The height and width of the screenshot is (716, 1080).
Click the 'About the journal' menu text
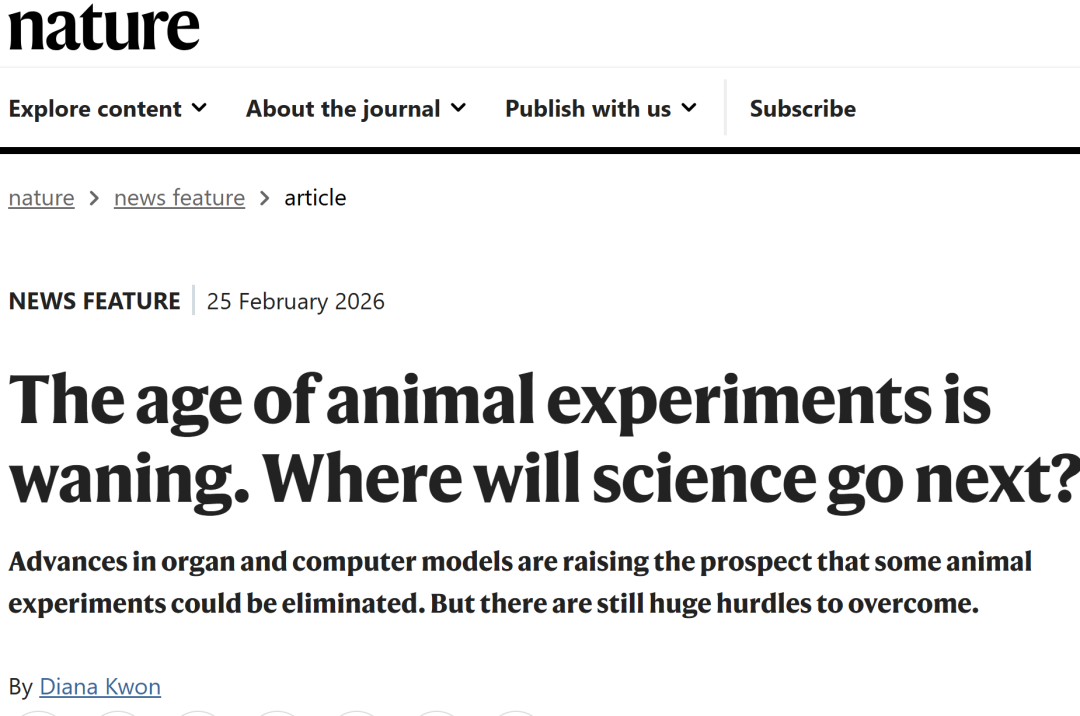[343, 109]
